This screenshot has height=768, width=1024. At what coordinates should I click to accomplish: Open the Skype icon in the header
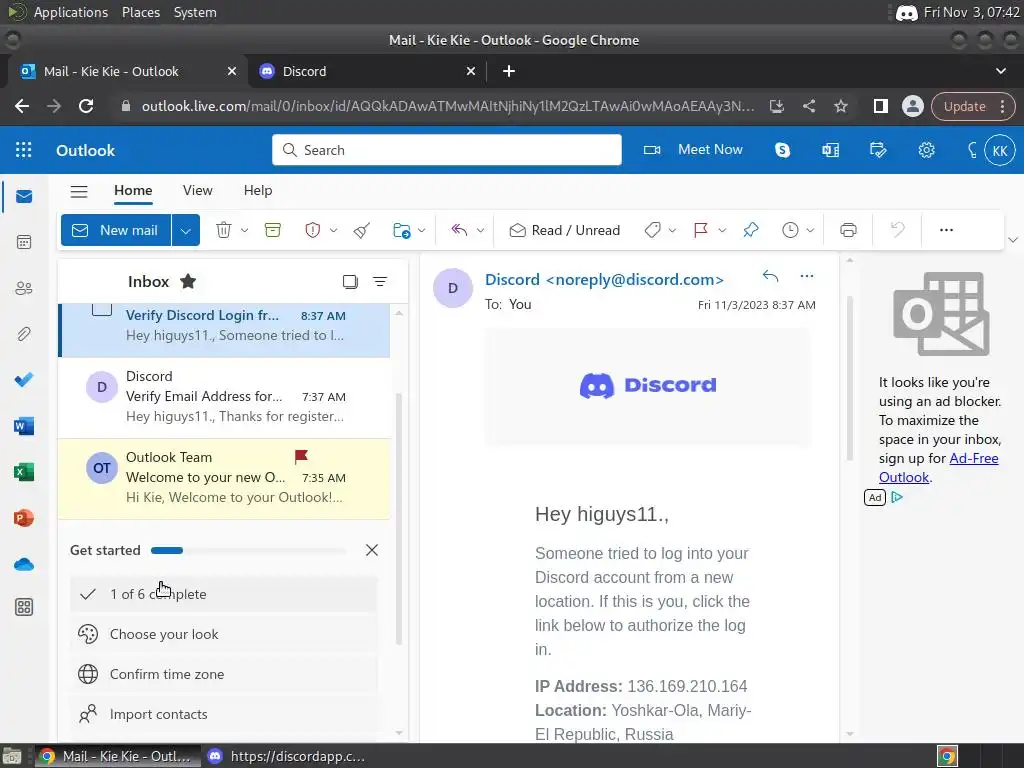(782, 150)
